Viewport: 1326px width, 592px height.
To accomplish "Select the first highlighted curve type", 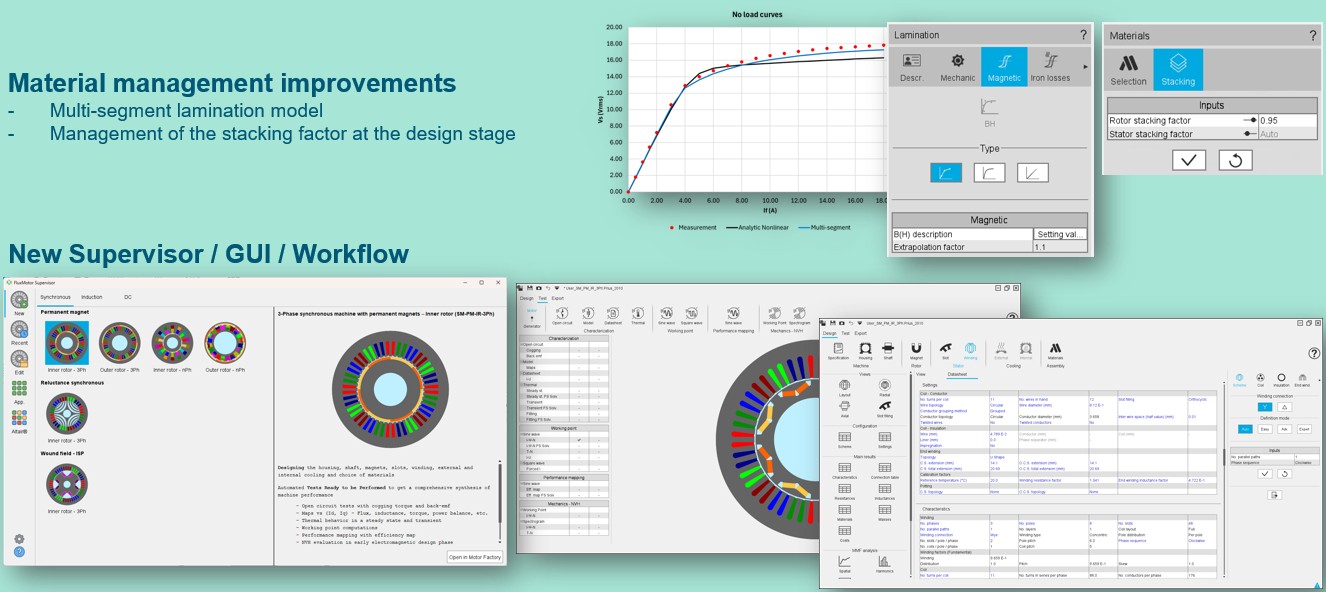I will [x=946, y=172].
